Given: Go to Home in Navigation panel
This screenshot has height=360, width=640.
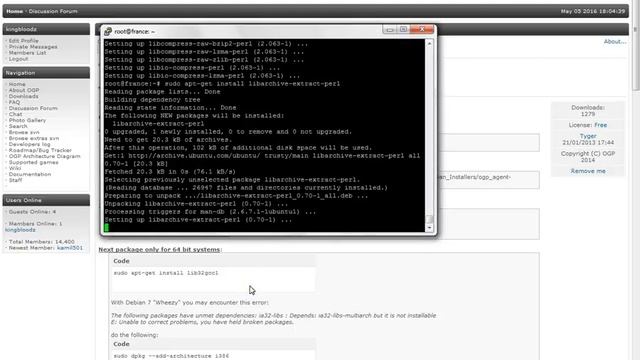Looking at the screenshot, I should pos(17,84).
